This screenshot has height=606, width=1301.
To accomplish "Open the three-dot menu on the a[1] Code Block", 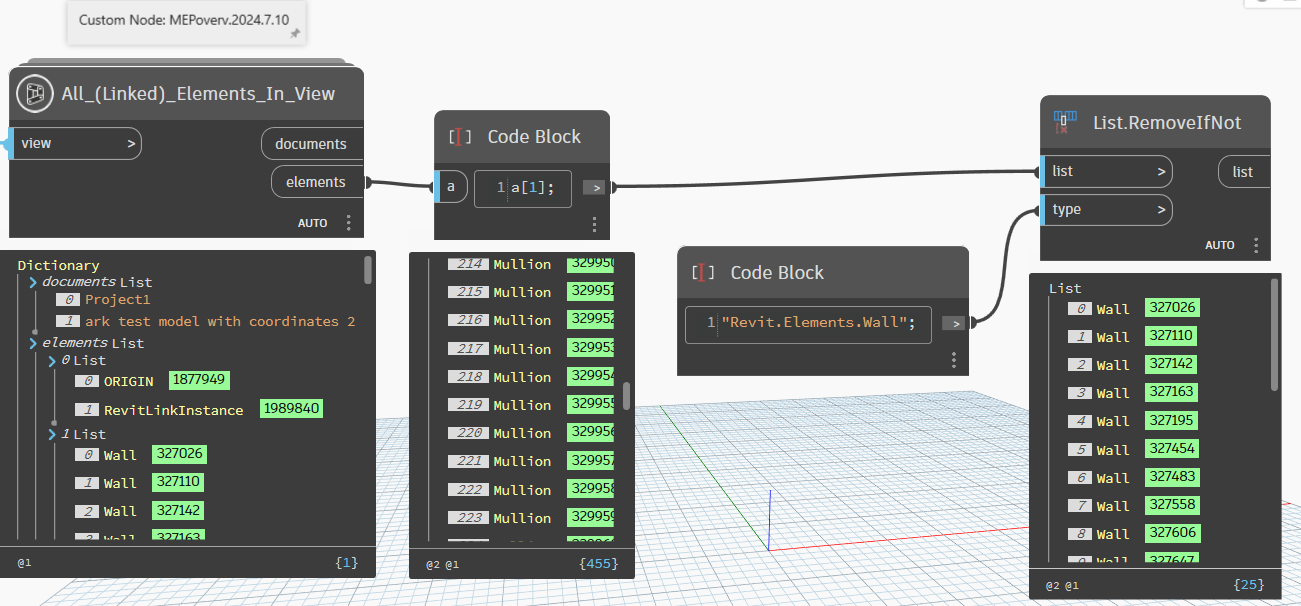I will (594, 225).
